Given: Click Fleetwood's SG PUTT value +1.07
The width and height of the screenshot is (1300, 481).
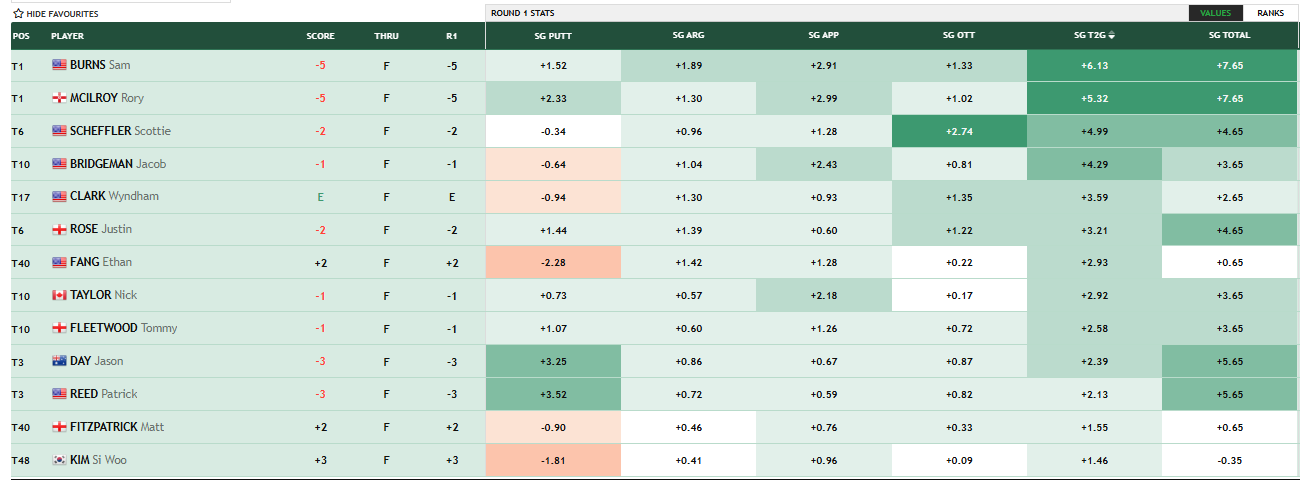Looking at the screenshot, I should [553, 328].
